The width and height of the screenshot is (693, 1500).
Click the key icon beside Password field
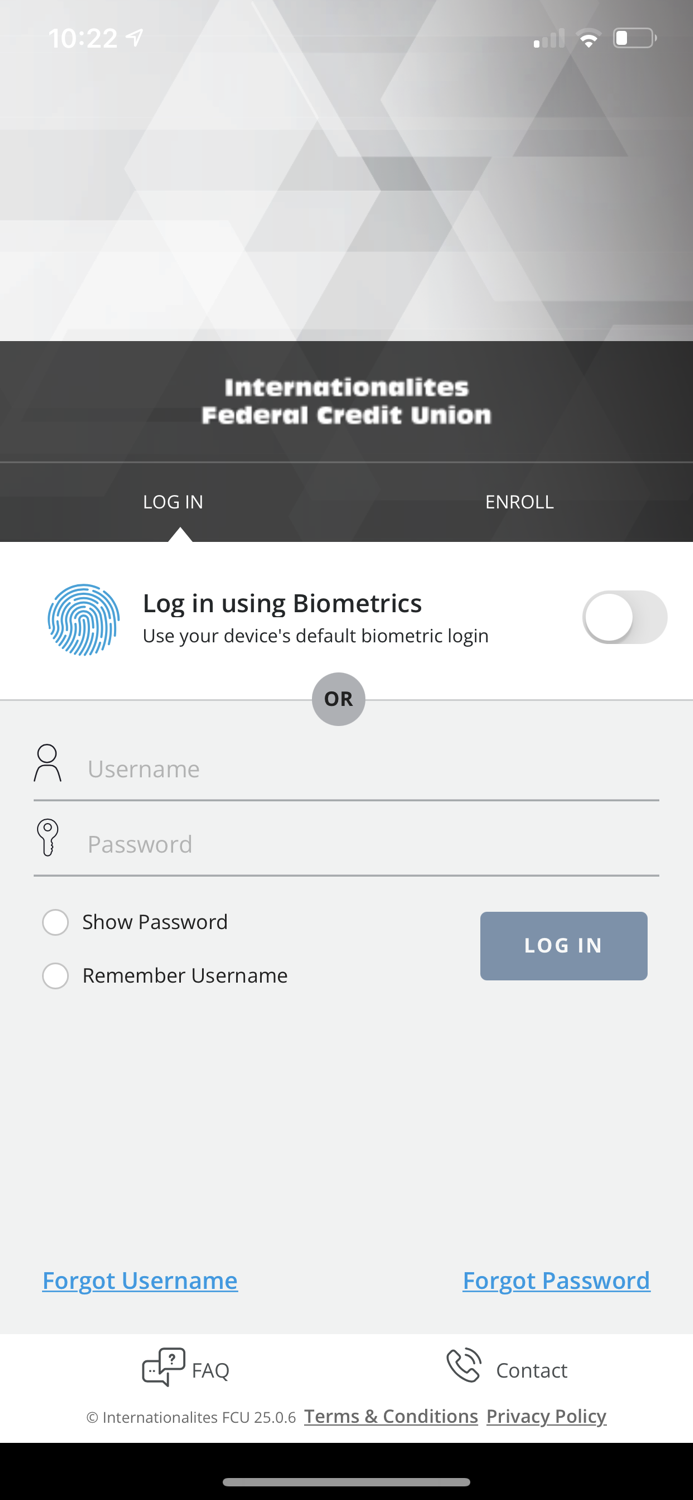47,838
